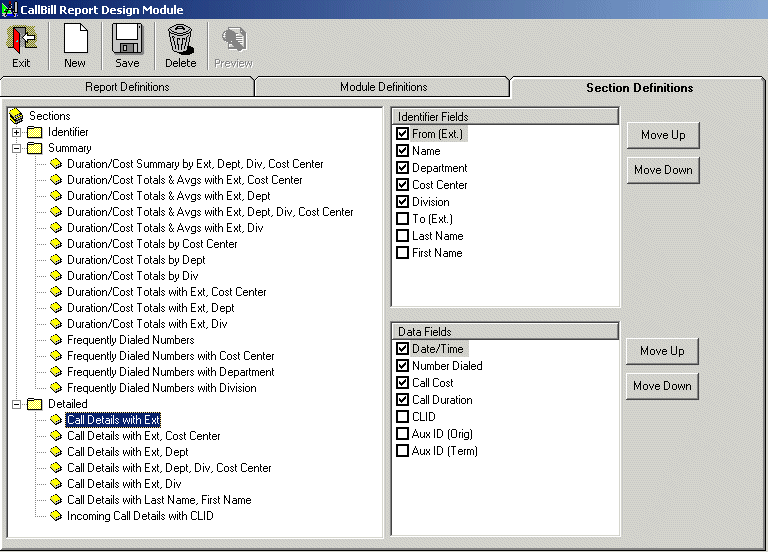The height and width of the screenshot is (552, 768).
Task: Uncheck the From (Ext.) identifier field
Action: point(403,134)
